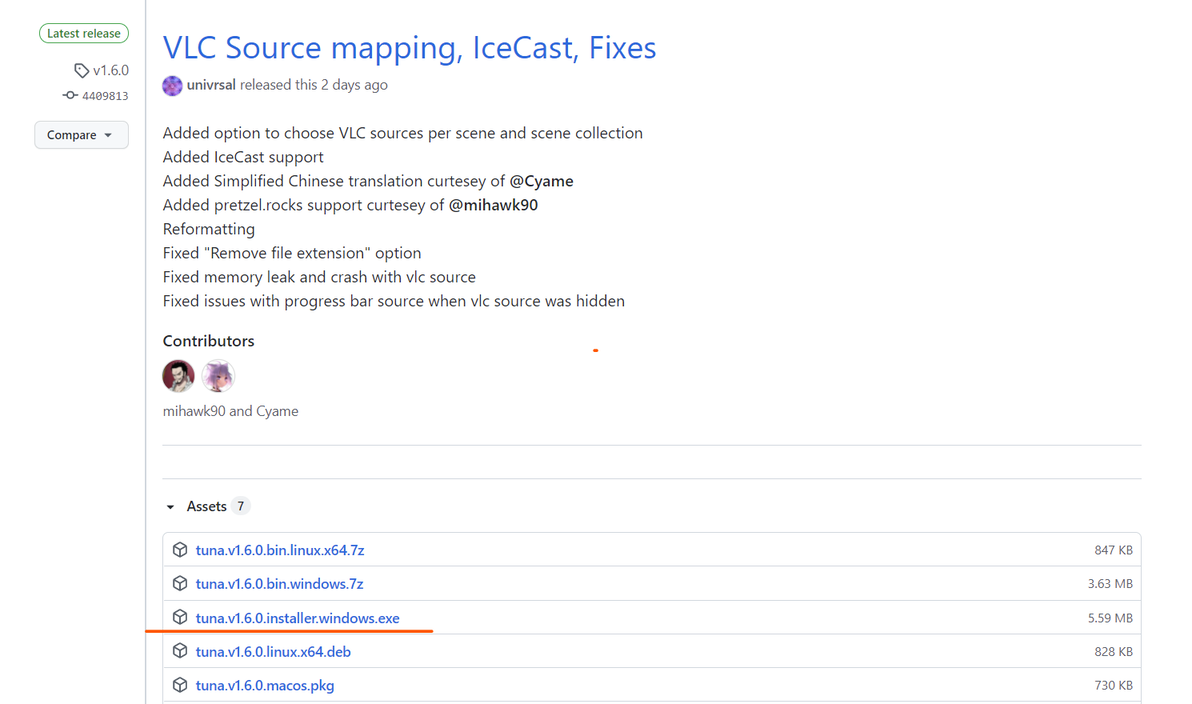
Task: Open the univrsal author name link
Action: [211, 85]
